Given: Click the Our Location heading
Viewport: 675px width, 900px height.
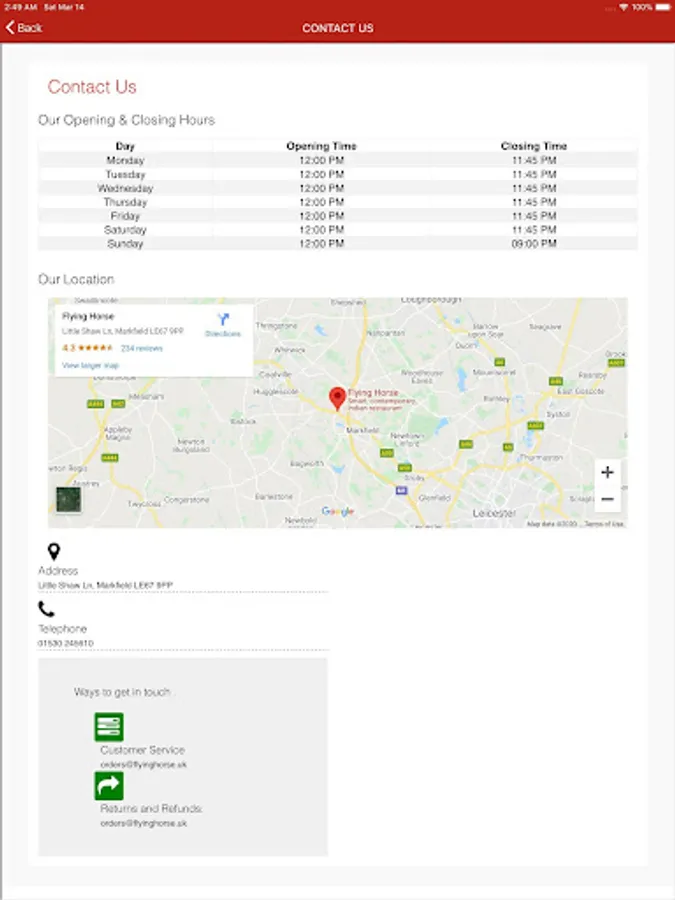Looking at the screenshot, I should (76, 279).
